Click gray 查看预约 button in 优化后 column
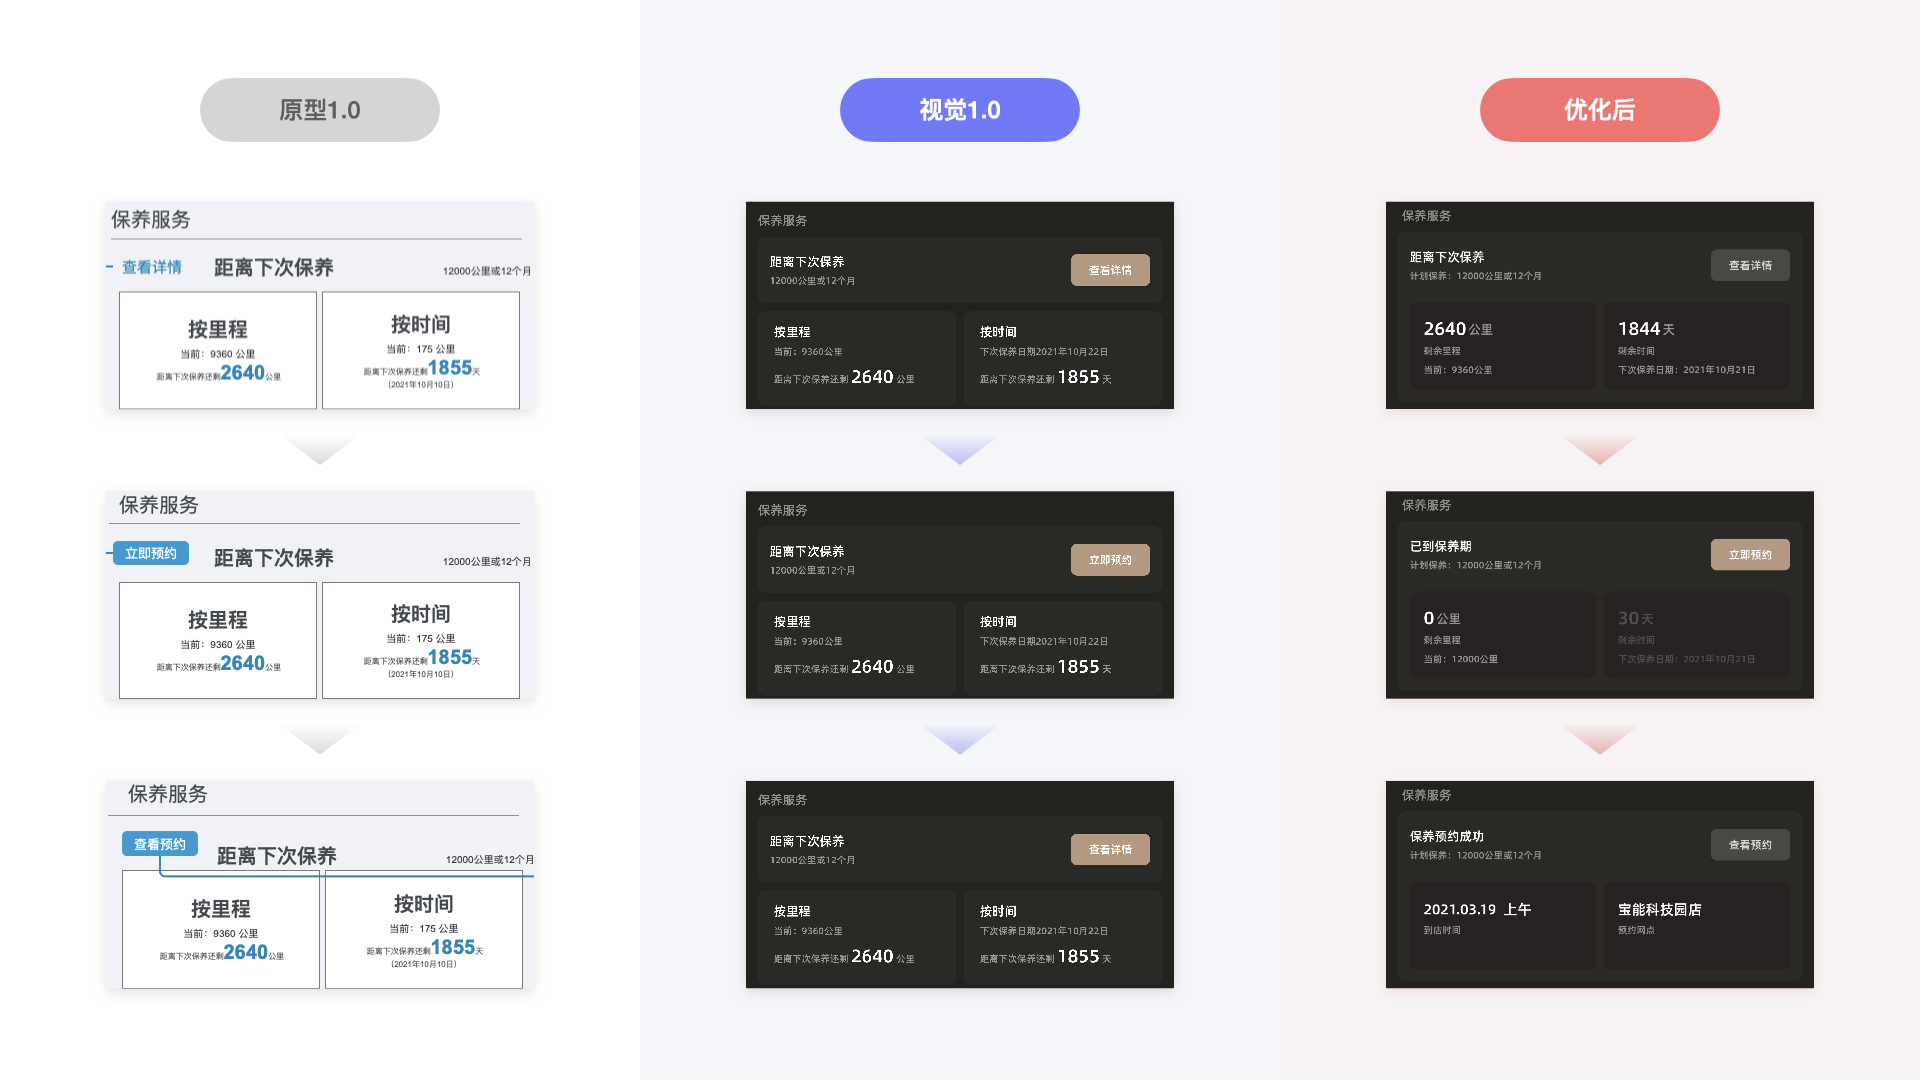This screenshot has width=1920, height=1080. (x=1750, y=845)
